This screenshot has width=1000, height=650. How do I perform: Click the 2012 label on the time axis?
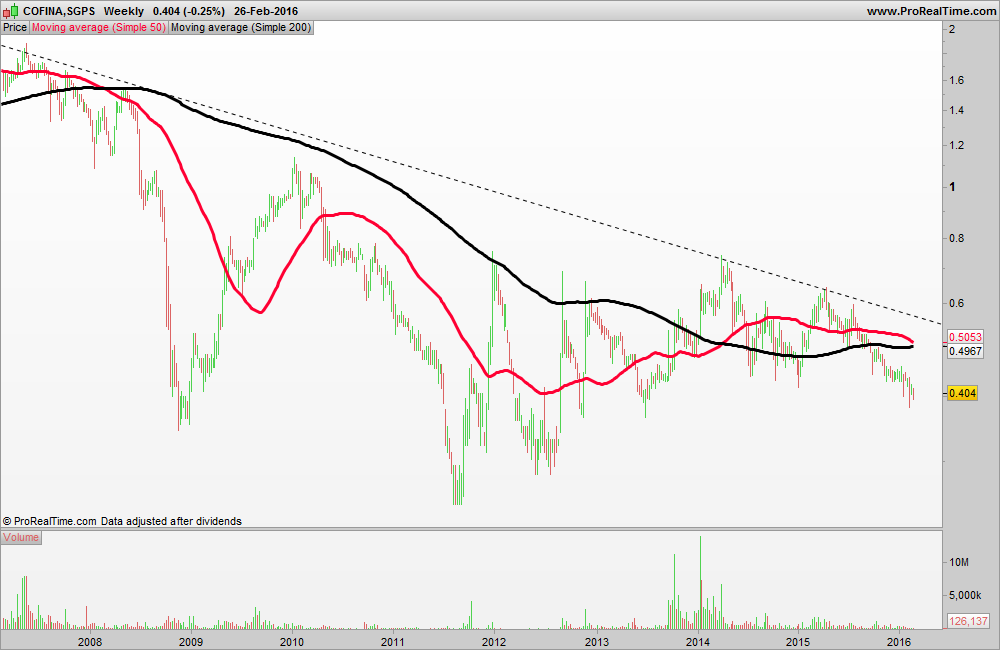(494, 642)
